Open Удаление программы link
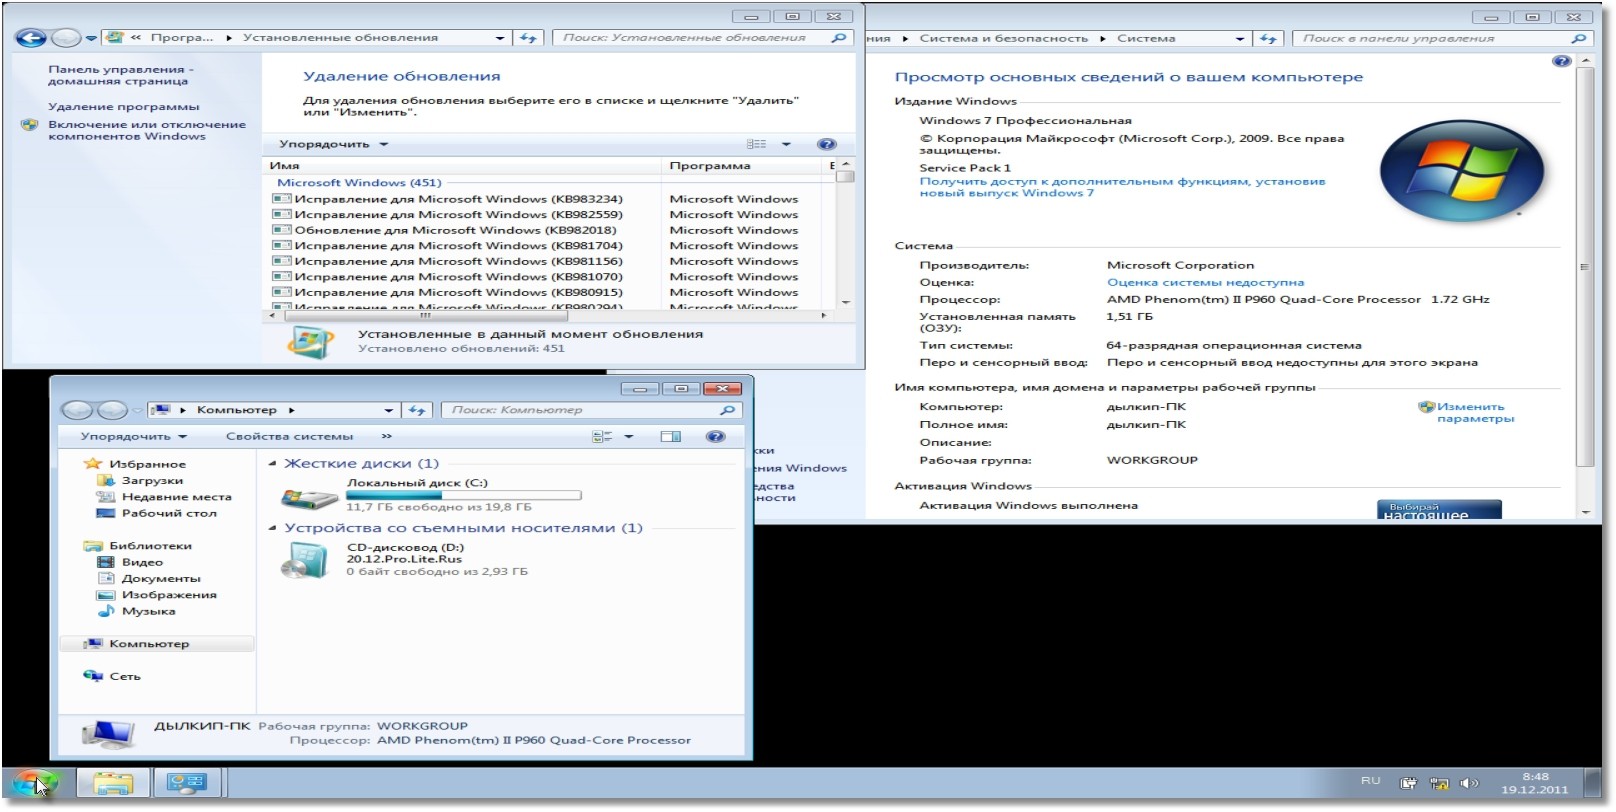The width and height of the screenshot is (1616, 812). 123,106
